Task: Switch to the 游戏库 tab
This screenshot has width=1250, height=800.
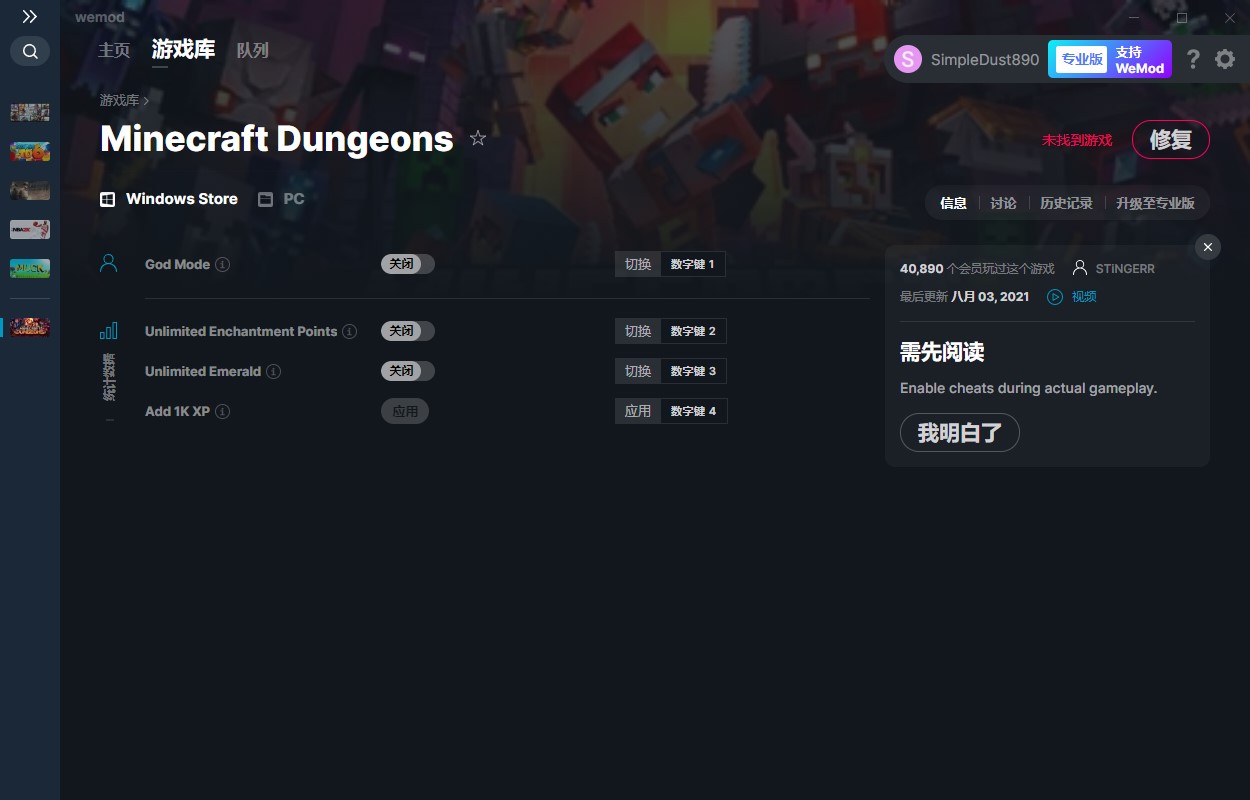Action: (183, 50)
